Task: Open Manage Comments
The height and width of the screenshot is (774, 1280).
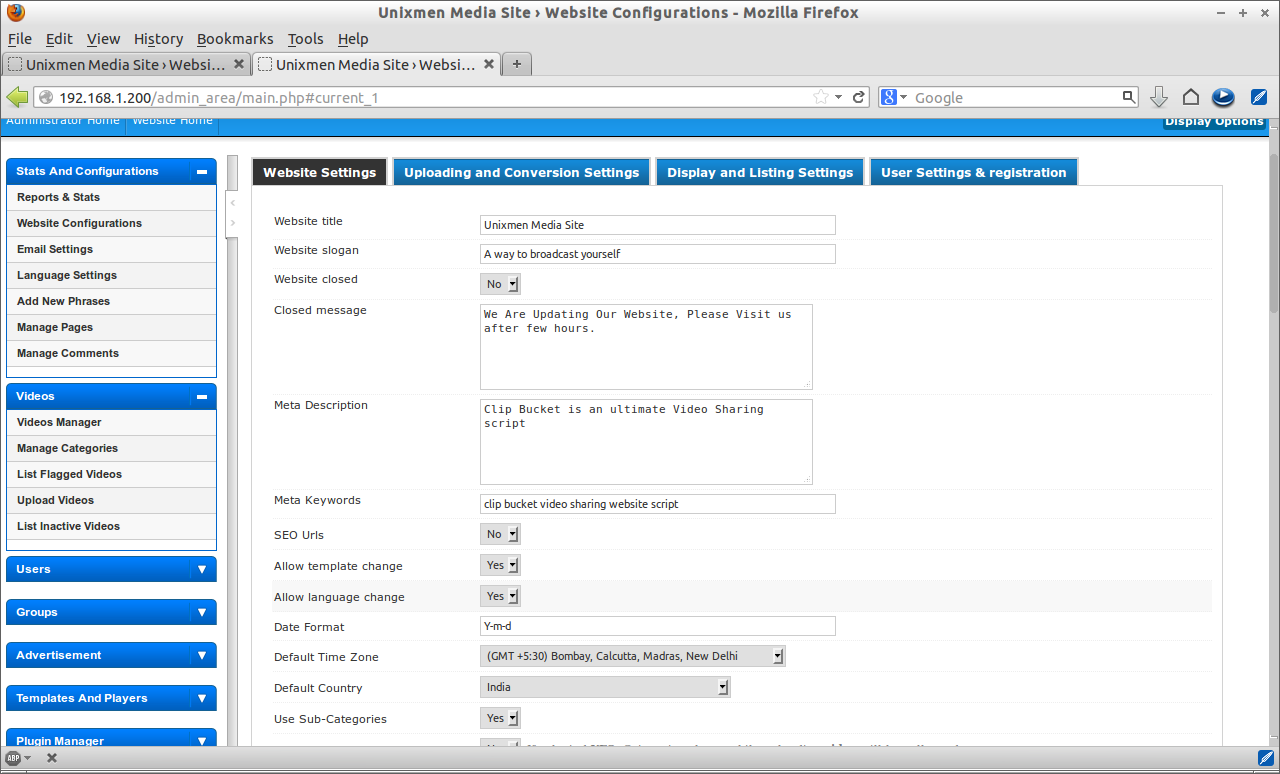Action: click(68, 353)
